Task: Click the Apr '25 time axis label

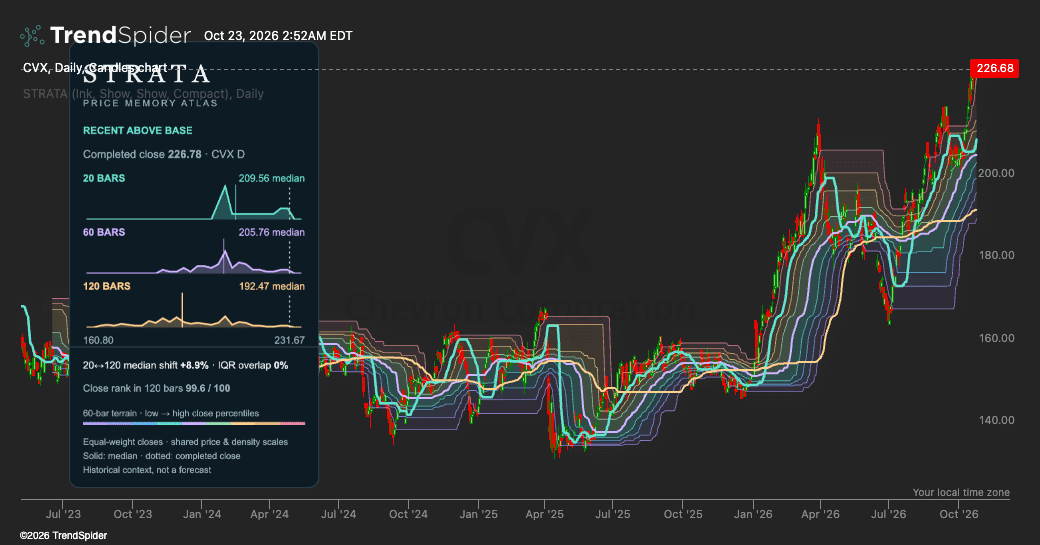Action: [545, 514]
